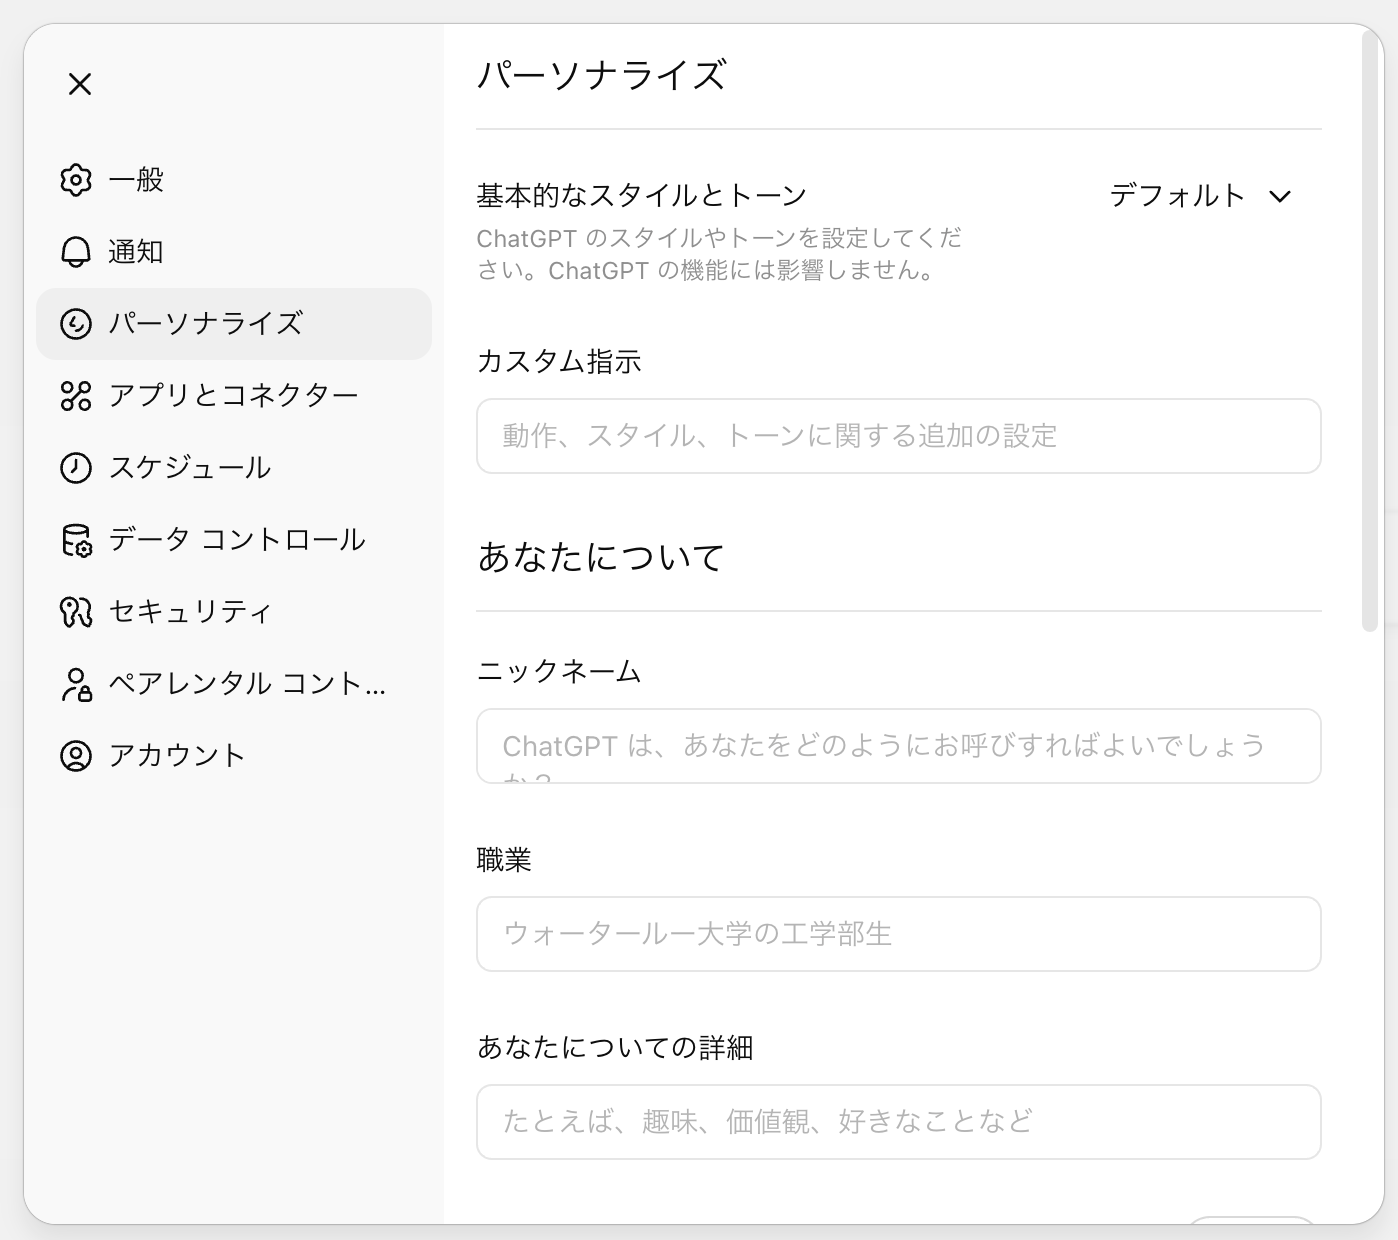Switch to the 通知 settings tab
The width and height of the screenshot is (1398, 1240).
136,252
